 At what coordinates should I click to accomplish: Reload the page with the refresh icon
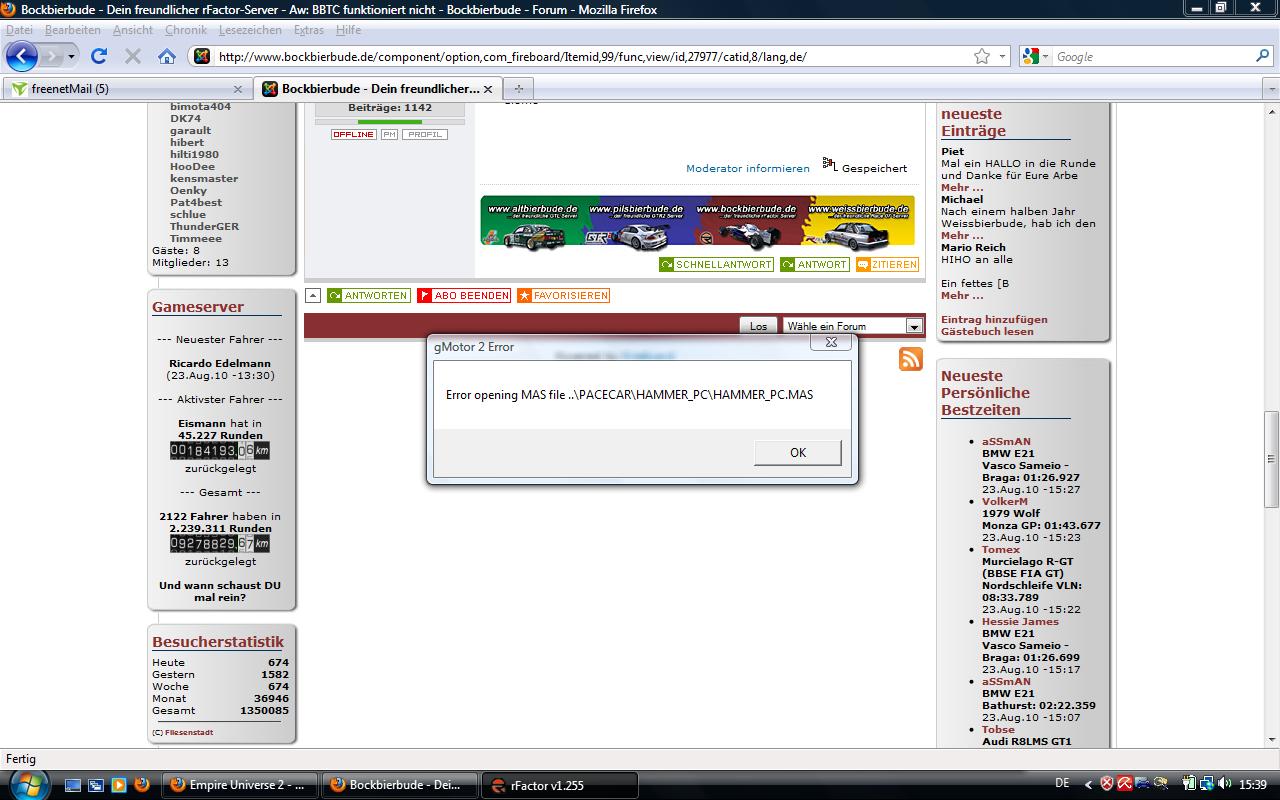click(98, 56)
